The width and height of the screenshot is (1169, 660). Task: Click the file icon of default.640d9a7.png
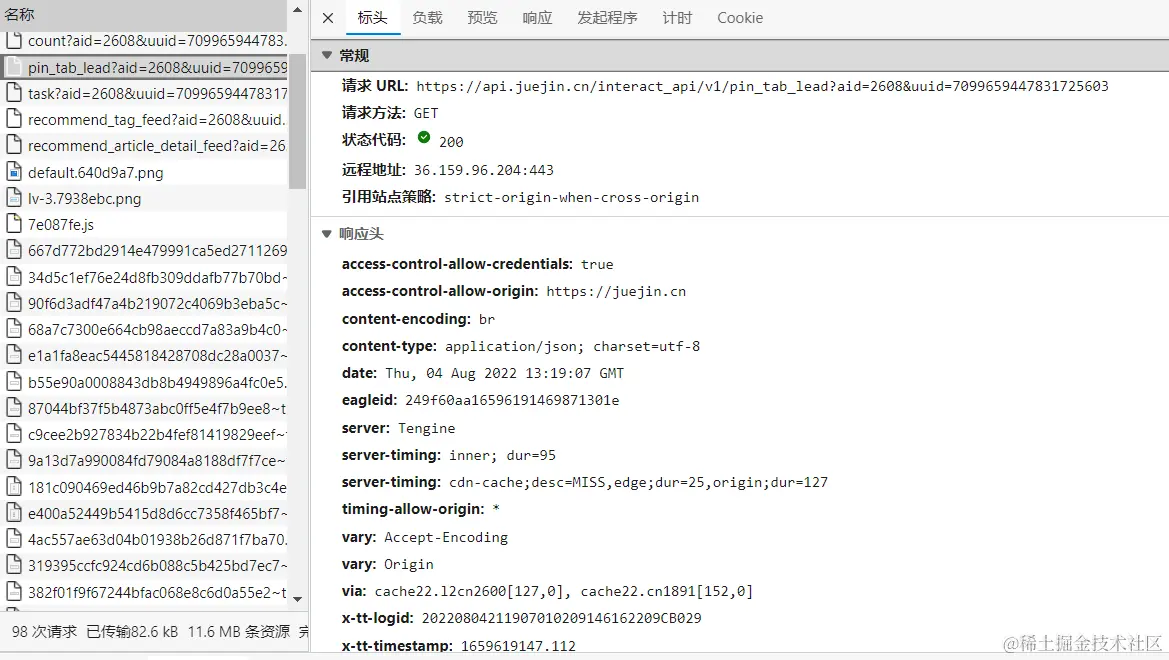pyautogui.click(x=13, y=172)
